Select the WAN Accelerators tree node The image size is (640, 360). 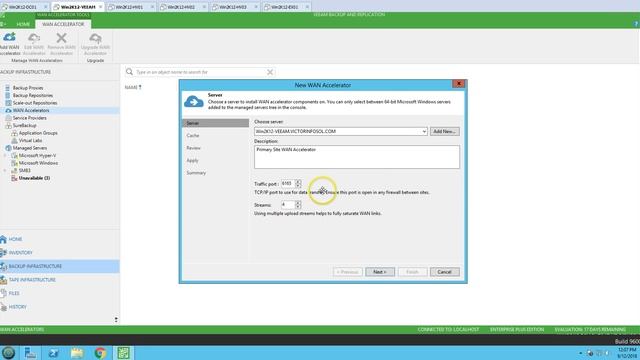click(31, 110)
